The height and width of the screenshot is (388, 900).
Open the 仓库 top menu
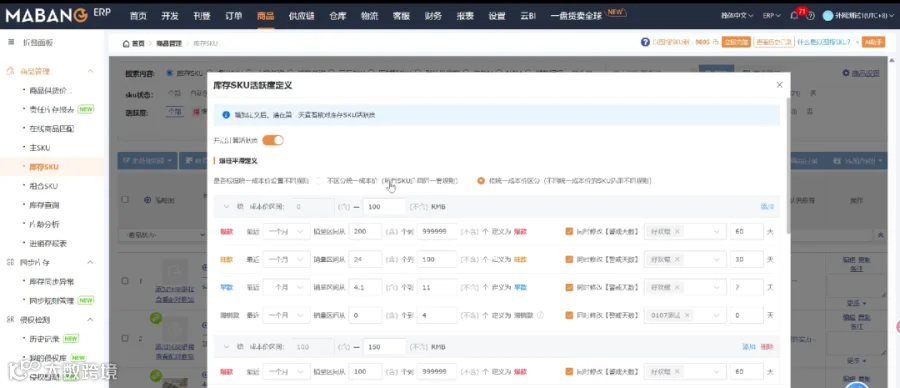tap(338, 15)
